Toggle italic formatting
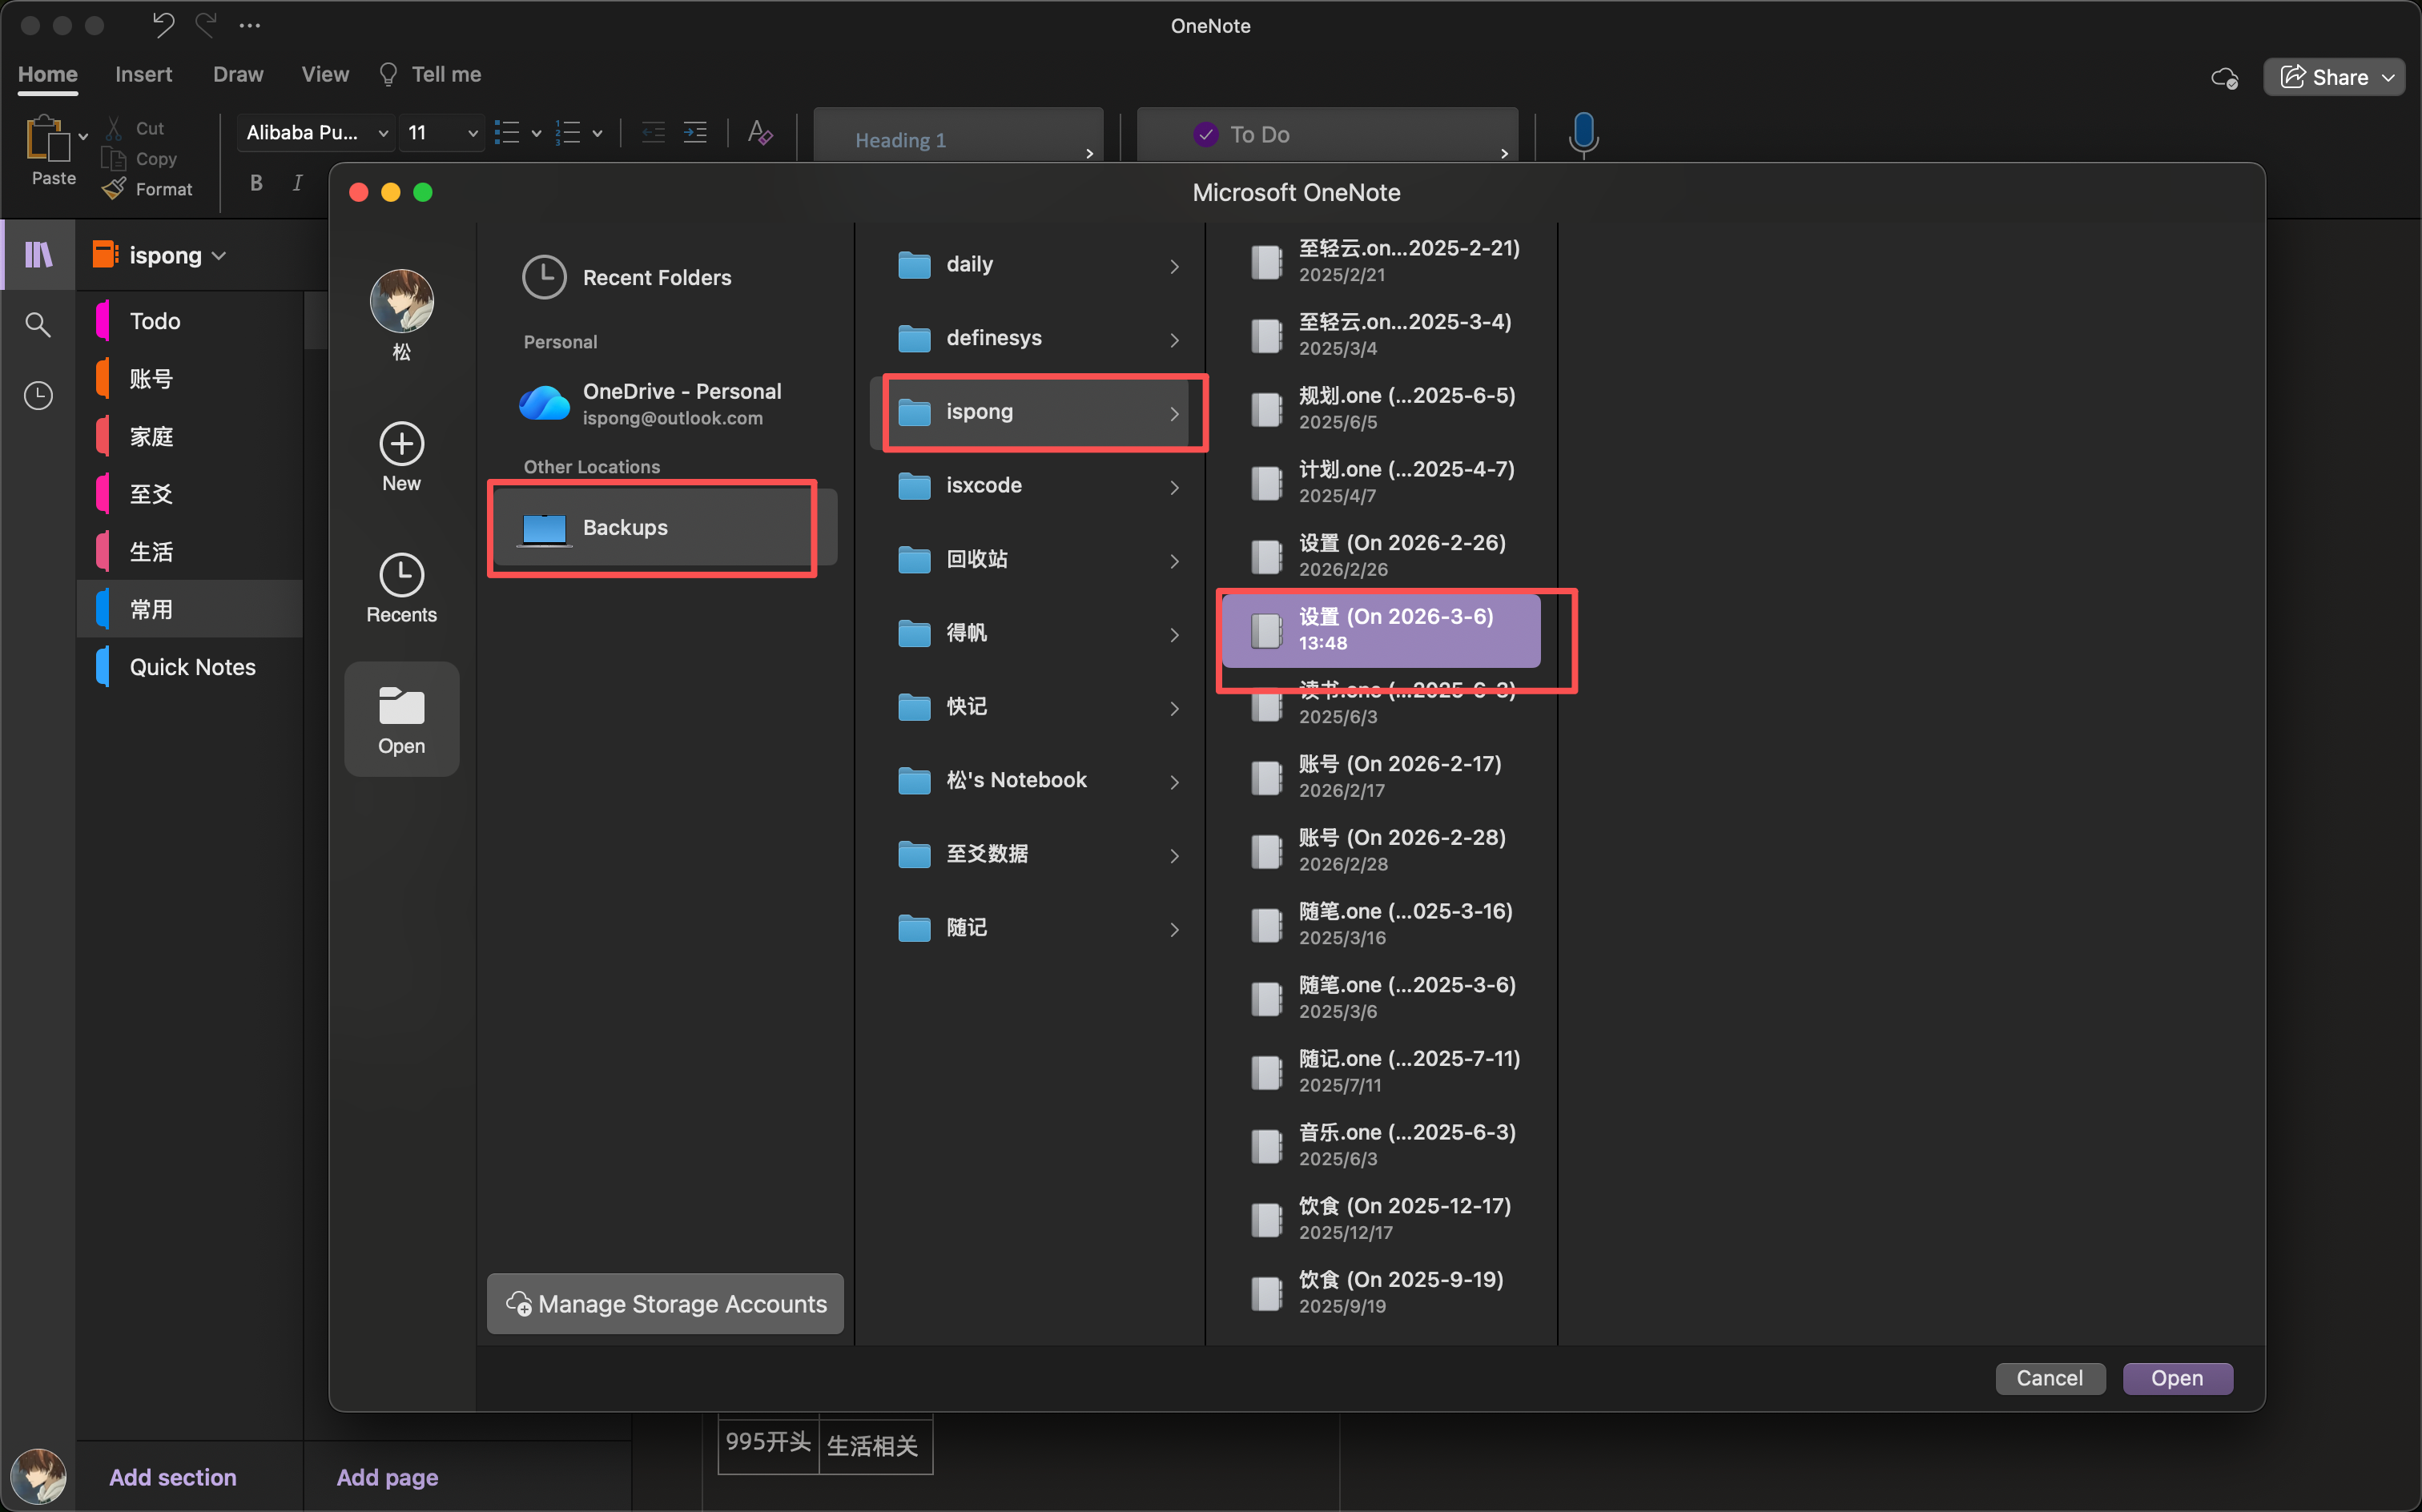 click(297, 183)
